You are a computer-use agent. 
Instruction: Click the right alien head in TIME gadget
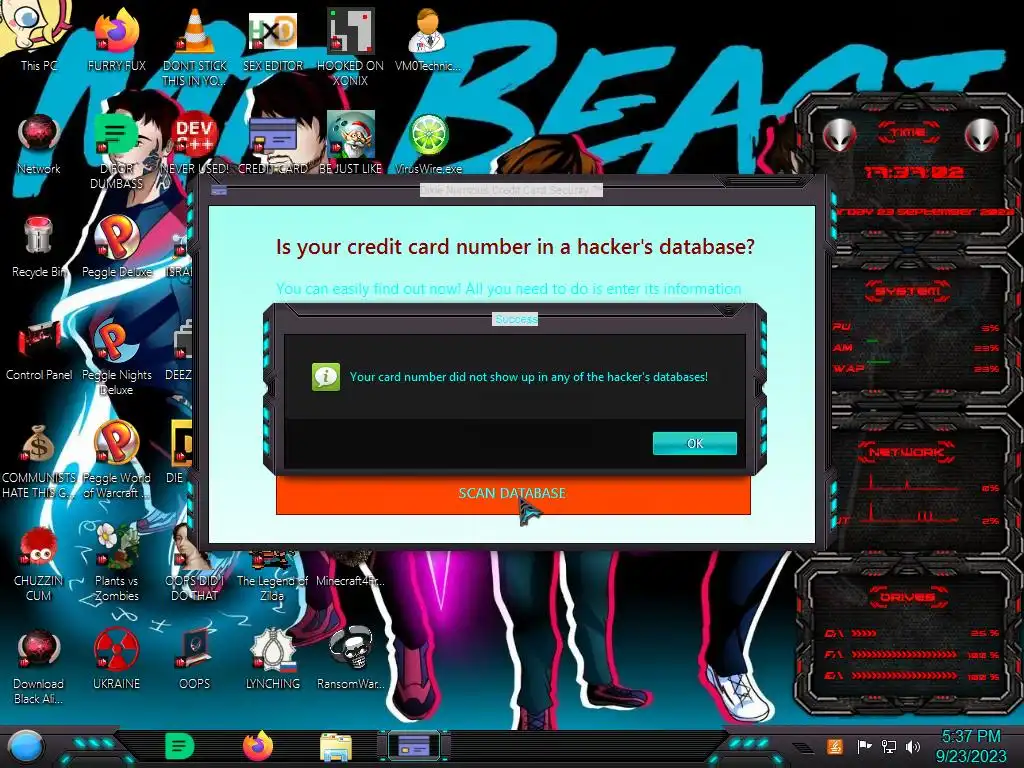981,135
